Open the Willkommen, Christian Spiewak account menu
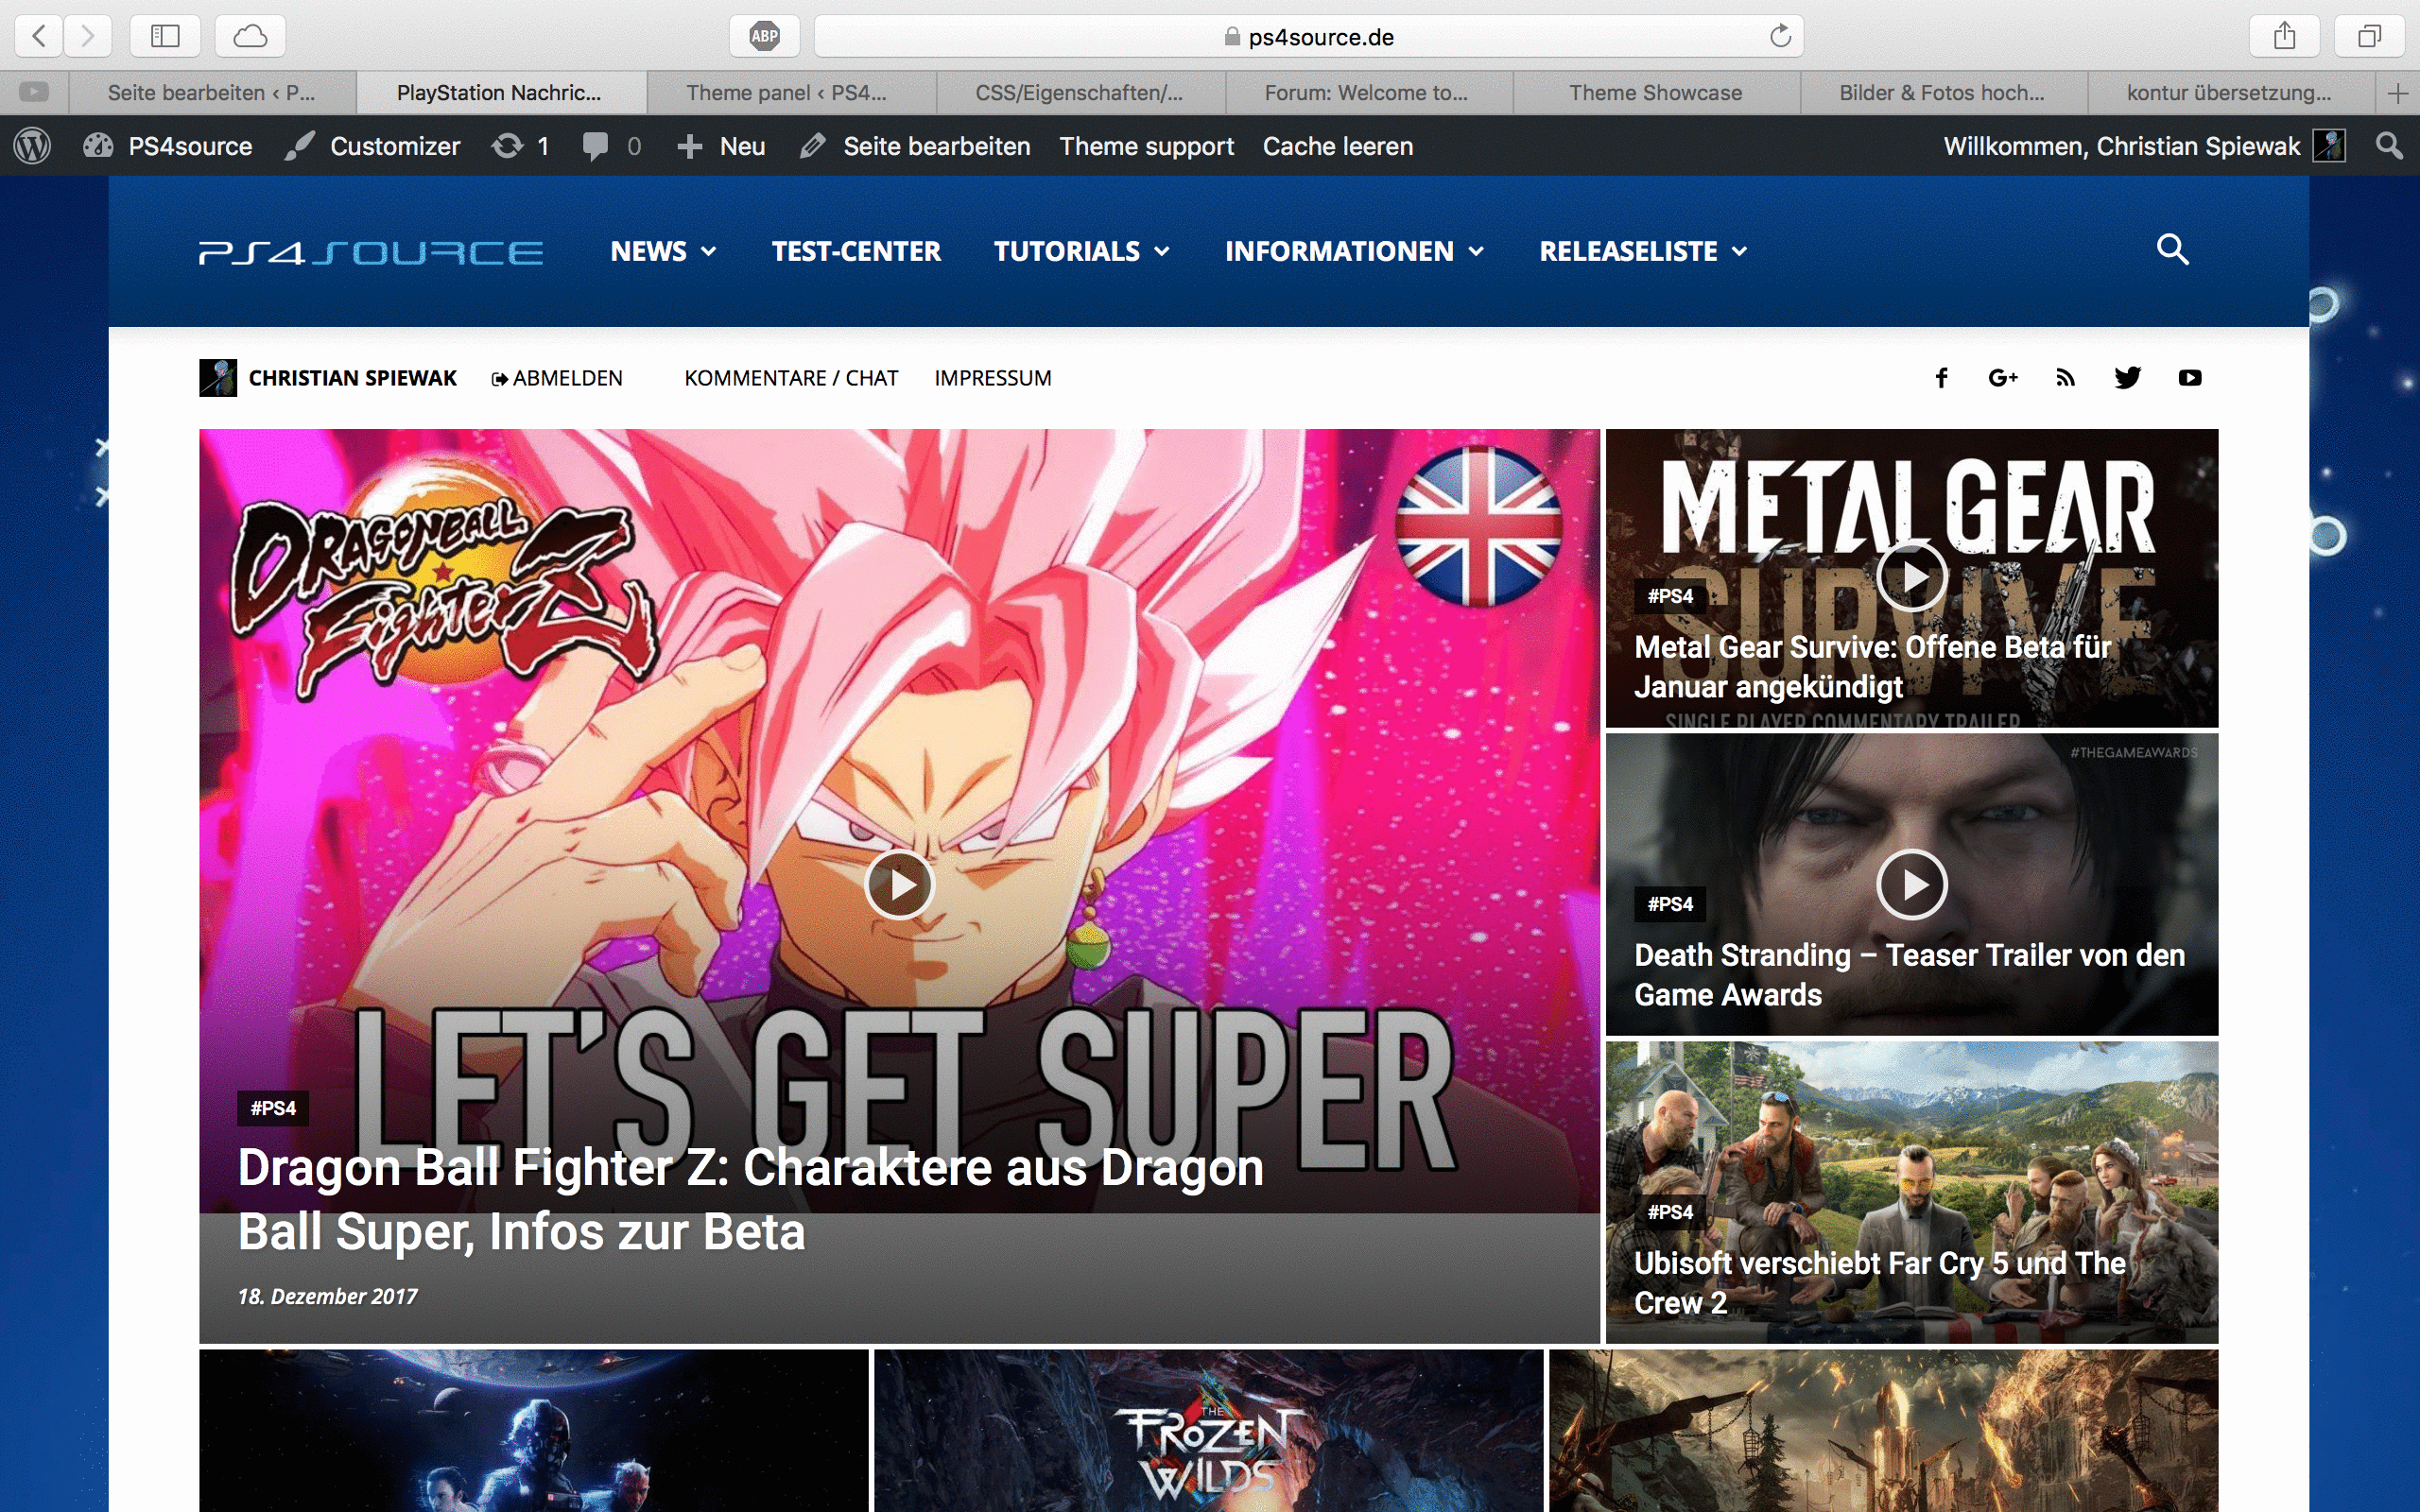This screenshot has height=1512, width=2420. pyautogui.click(x=2144, y=146)
